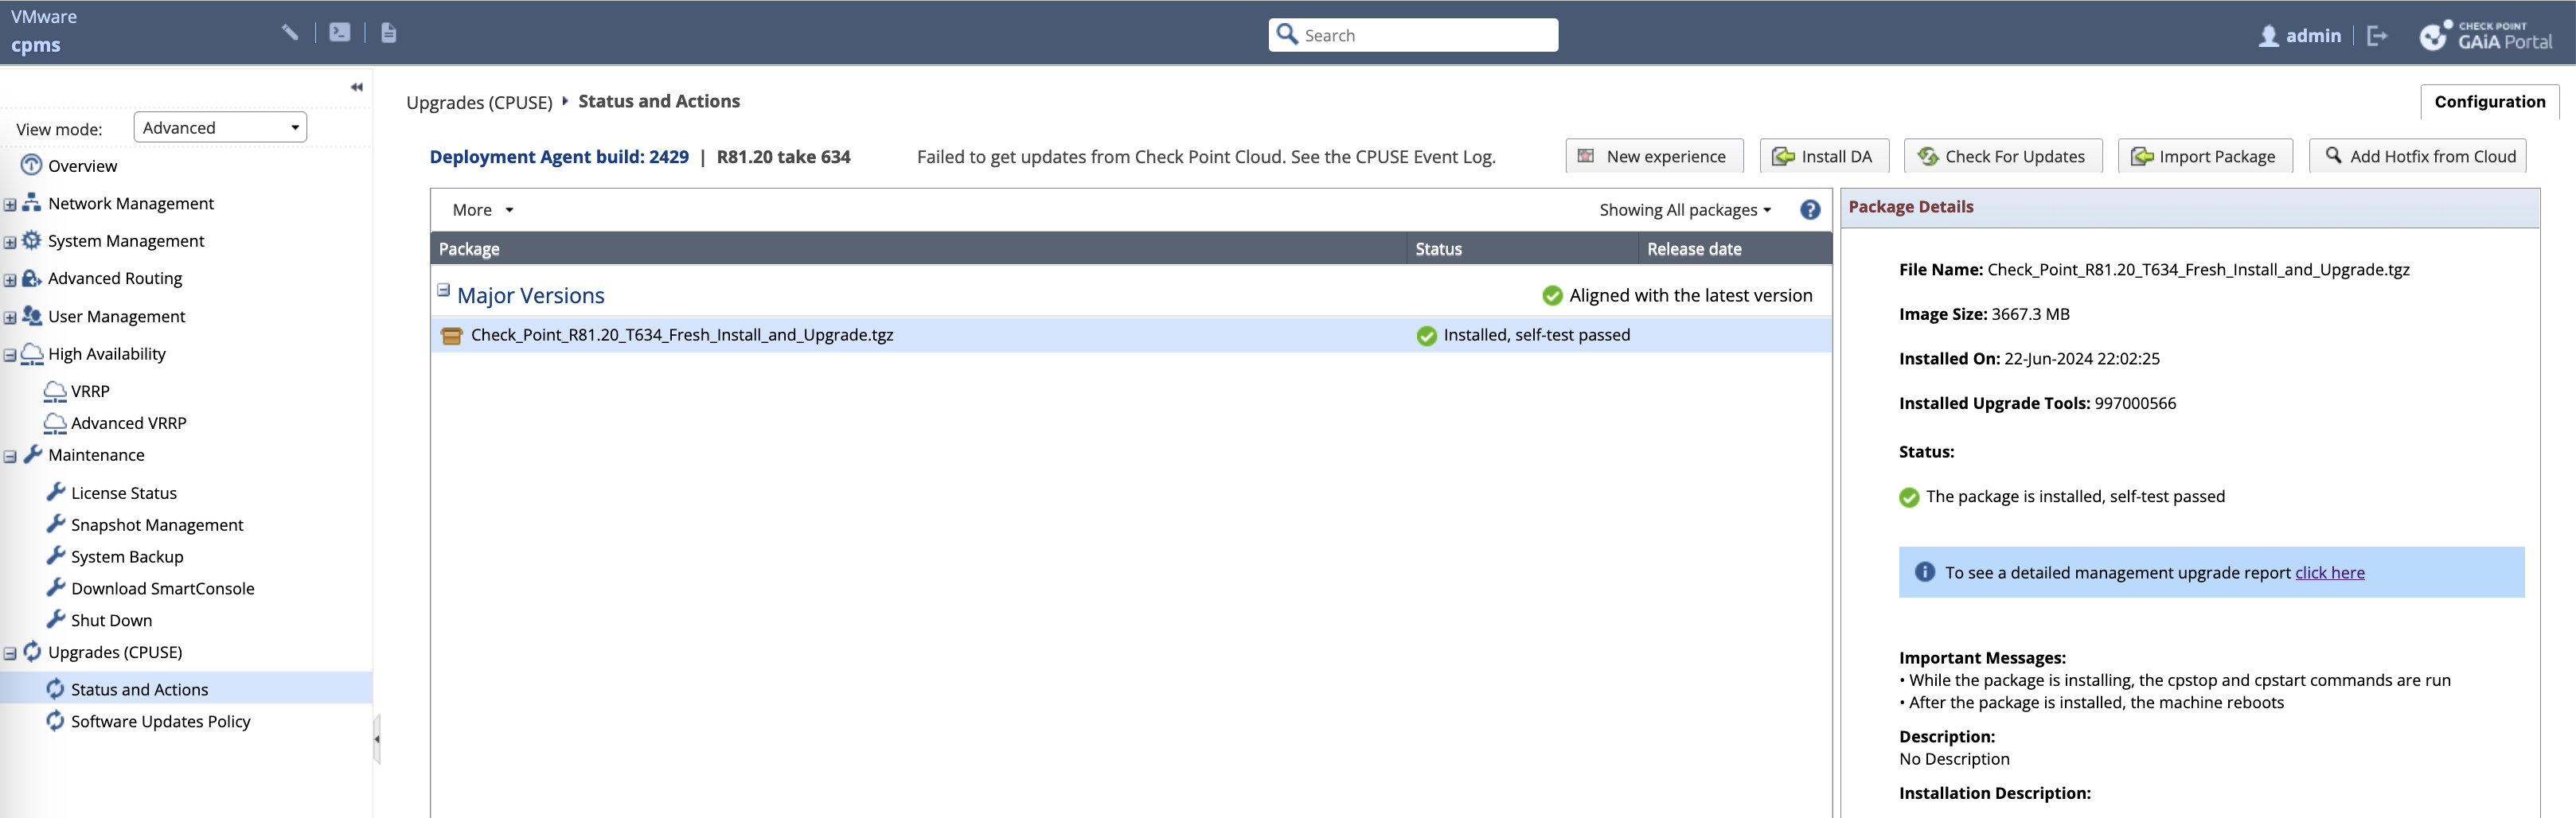Open the Showing All packages filter
This screenshot has height=818, width=2576.
1684,210
